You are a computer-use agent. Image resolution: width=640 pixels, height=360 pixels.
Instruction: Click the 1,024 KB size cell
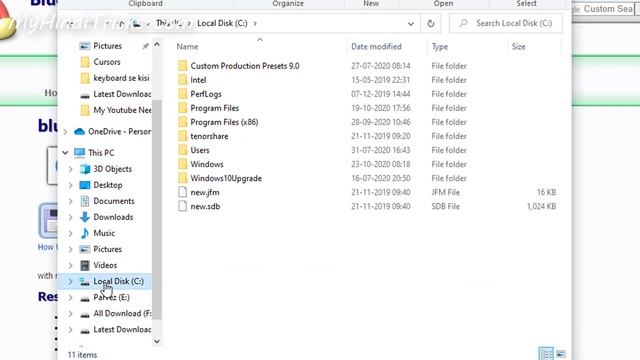541,206
